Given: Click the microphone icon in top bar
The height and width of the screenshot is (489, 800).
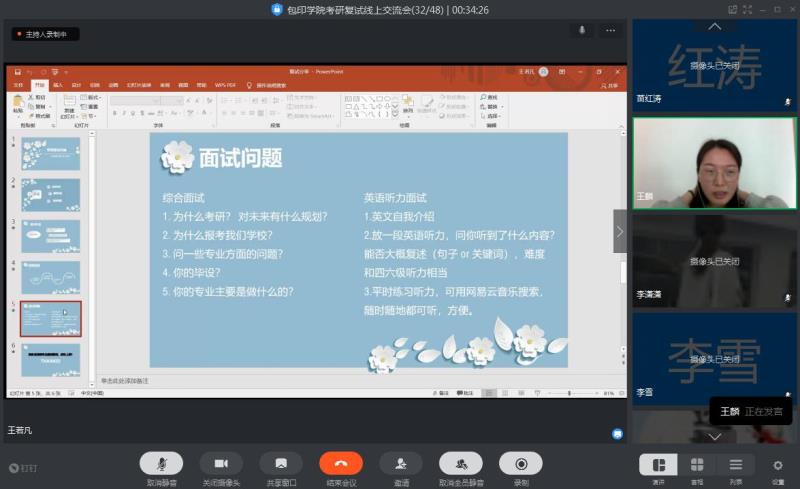Looking at the screenshot, I should (581, 31).
